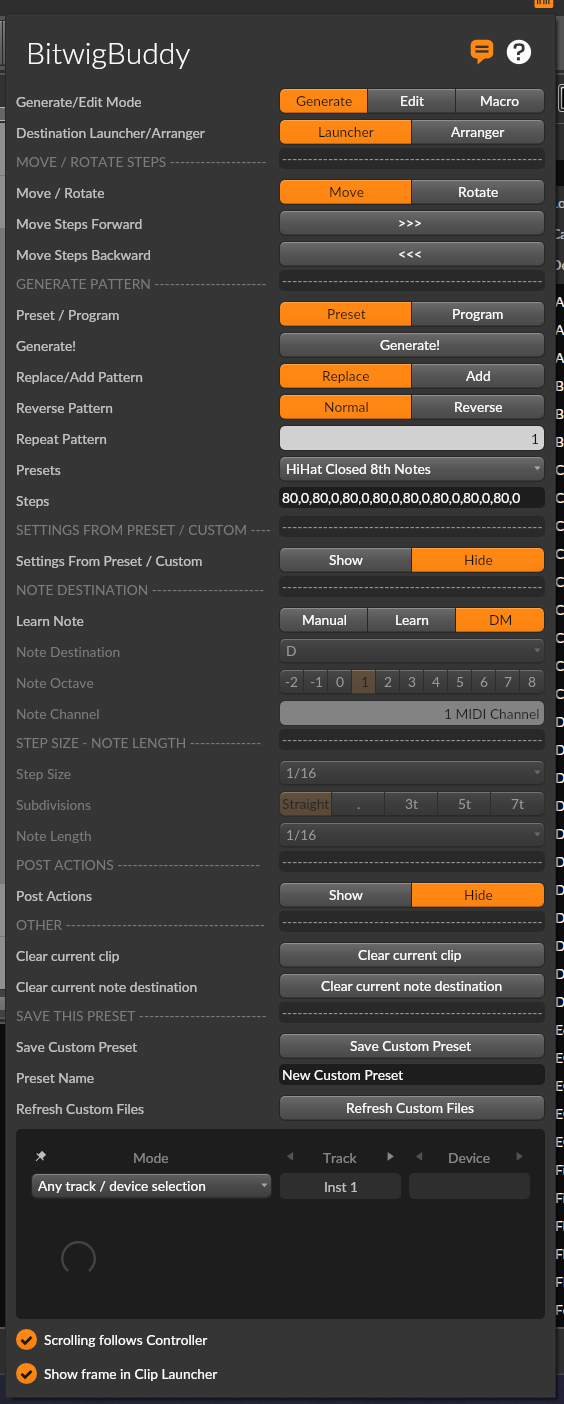
Task: Select Reverse pattern direction
Action: click(x=478, y=407)
